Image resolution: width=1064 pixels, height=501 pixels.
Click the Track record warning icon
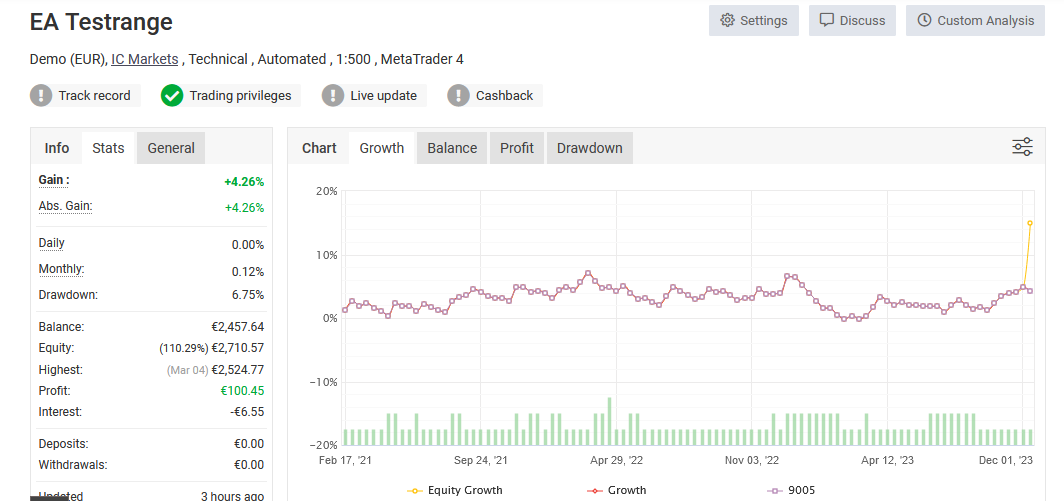(x=42, y=96)
